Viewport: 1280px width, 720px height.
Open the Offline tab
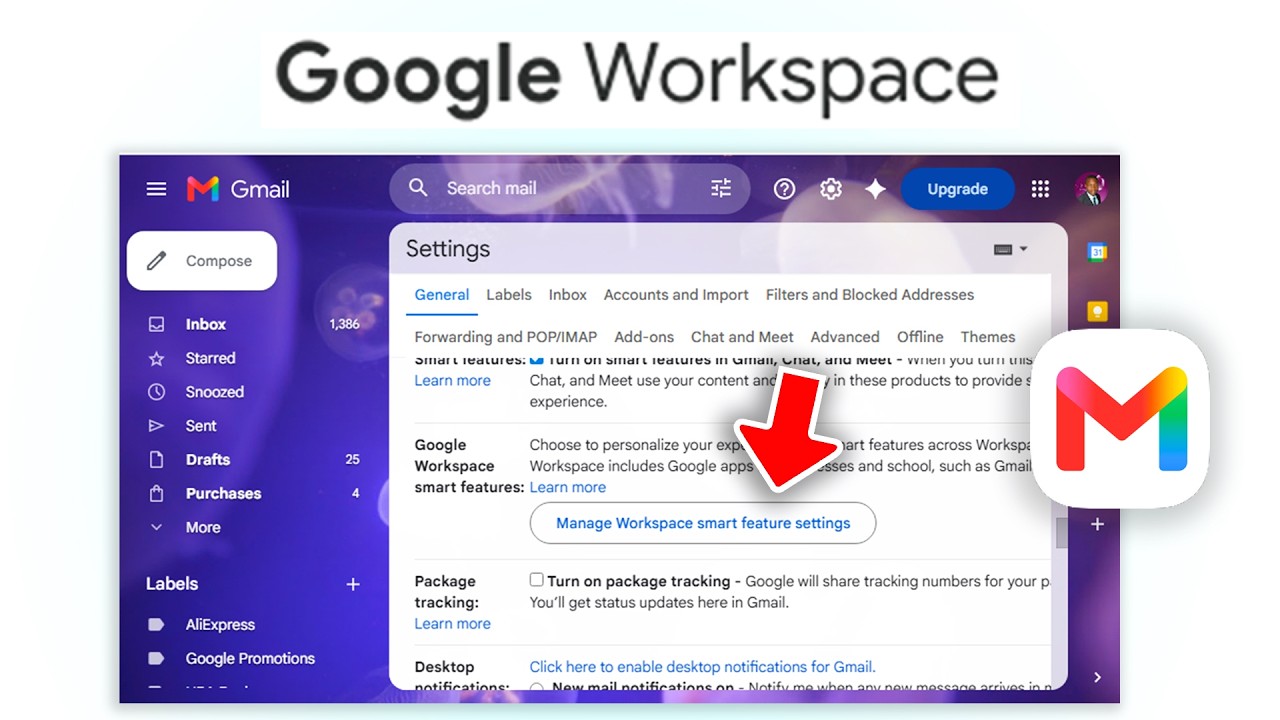click(x=920, y=337)
